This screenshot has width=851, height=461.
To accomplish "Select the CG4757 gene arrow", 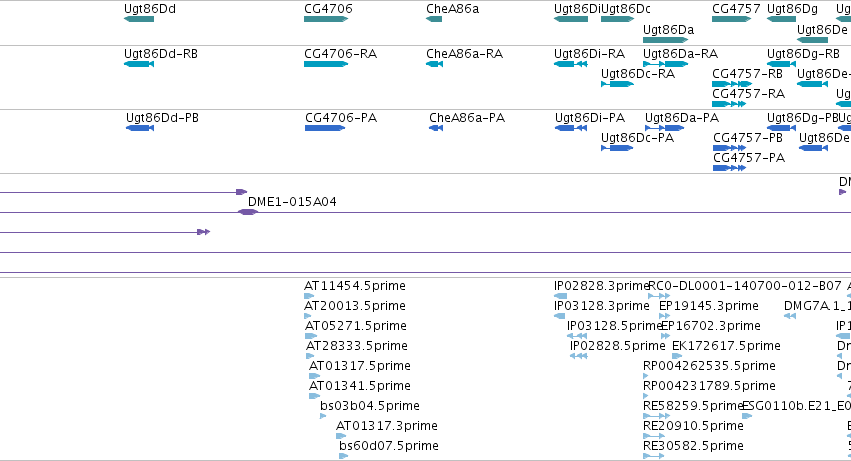I will tap(732, 19).
